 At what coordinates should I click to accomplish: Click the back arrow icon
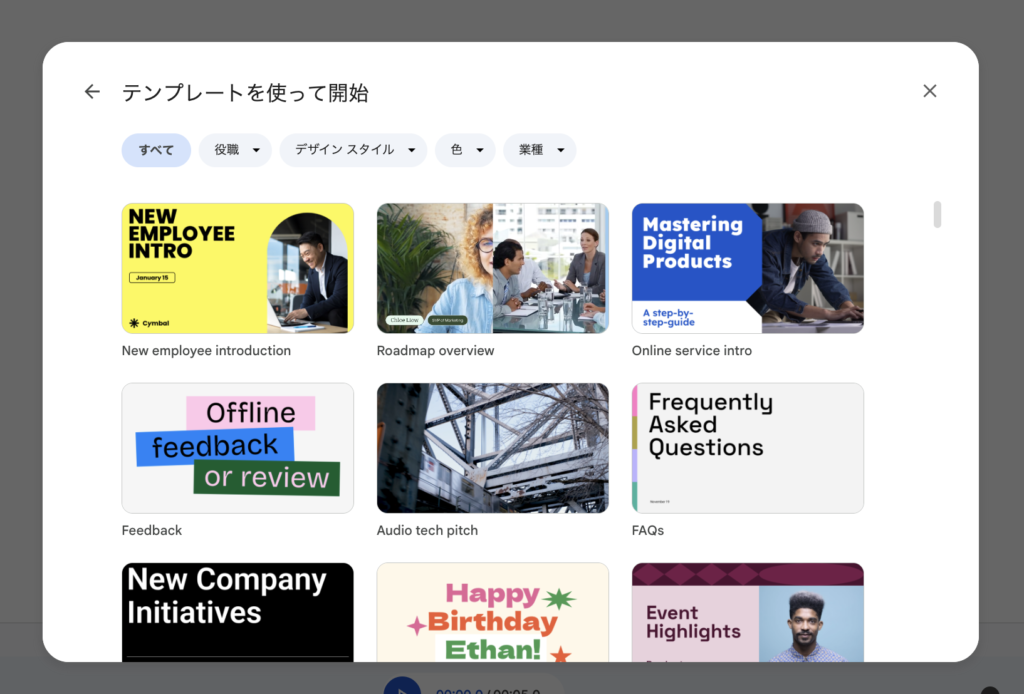click(x=92, y=92)
